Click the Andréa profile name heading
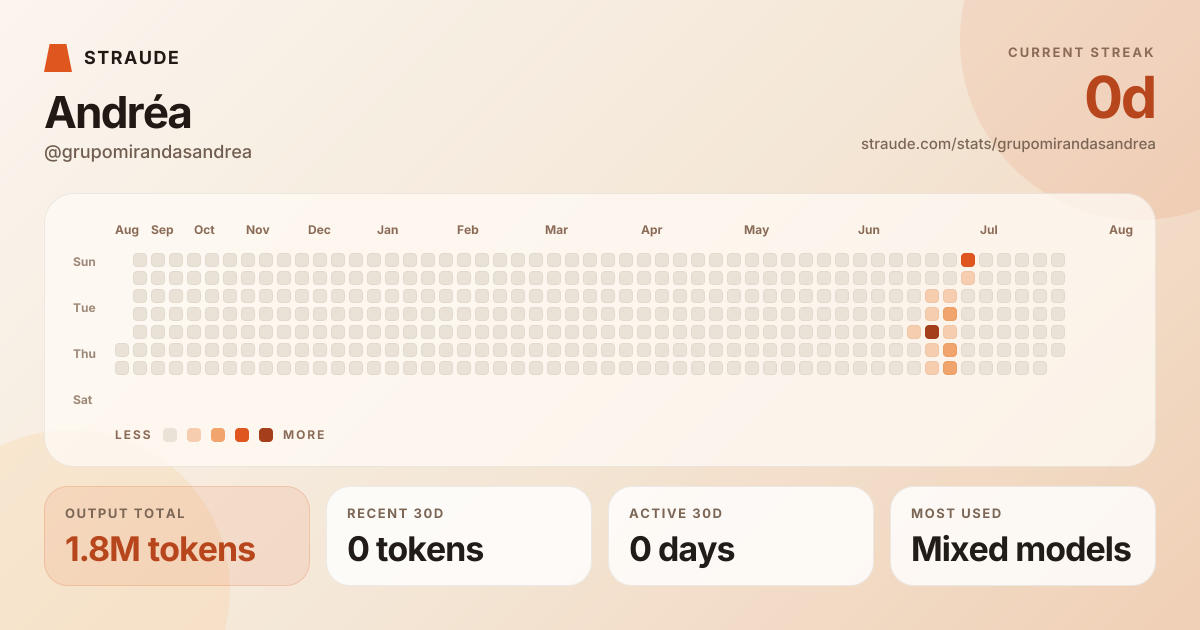Screen dimensions: 1200x630 point(118,113)
